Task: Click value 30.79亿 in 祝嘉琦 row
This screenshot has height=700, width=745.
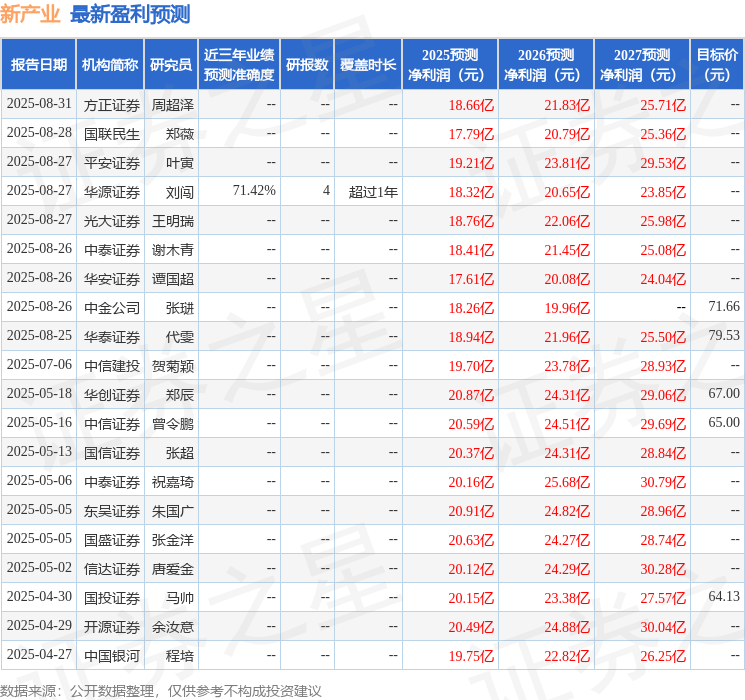Action: pyautogui.click(x=663, y=482)
